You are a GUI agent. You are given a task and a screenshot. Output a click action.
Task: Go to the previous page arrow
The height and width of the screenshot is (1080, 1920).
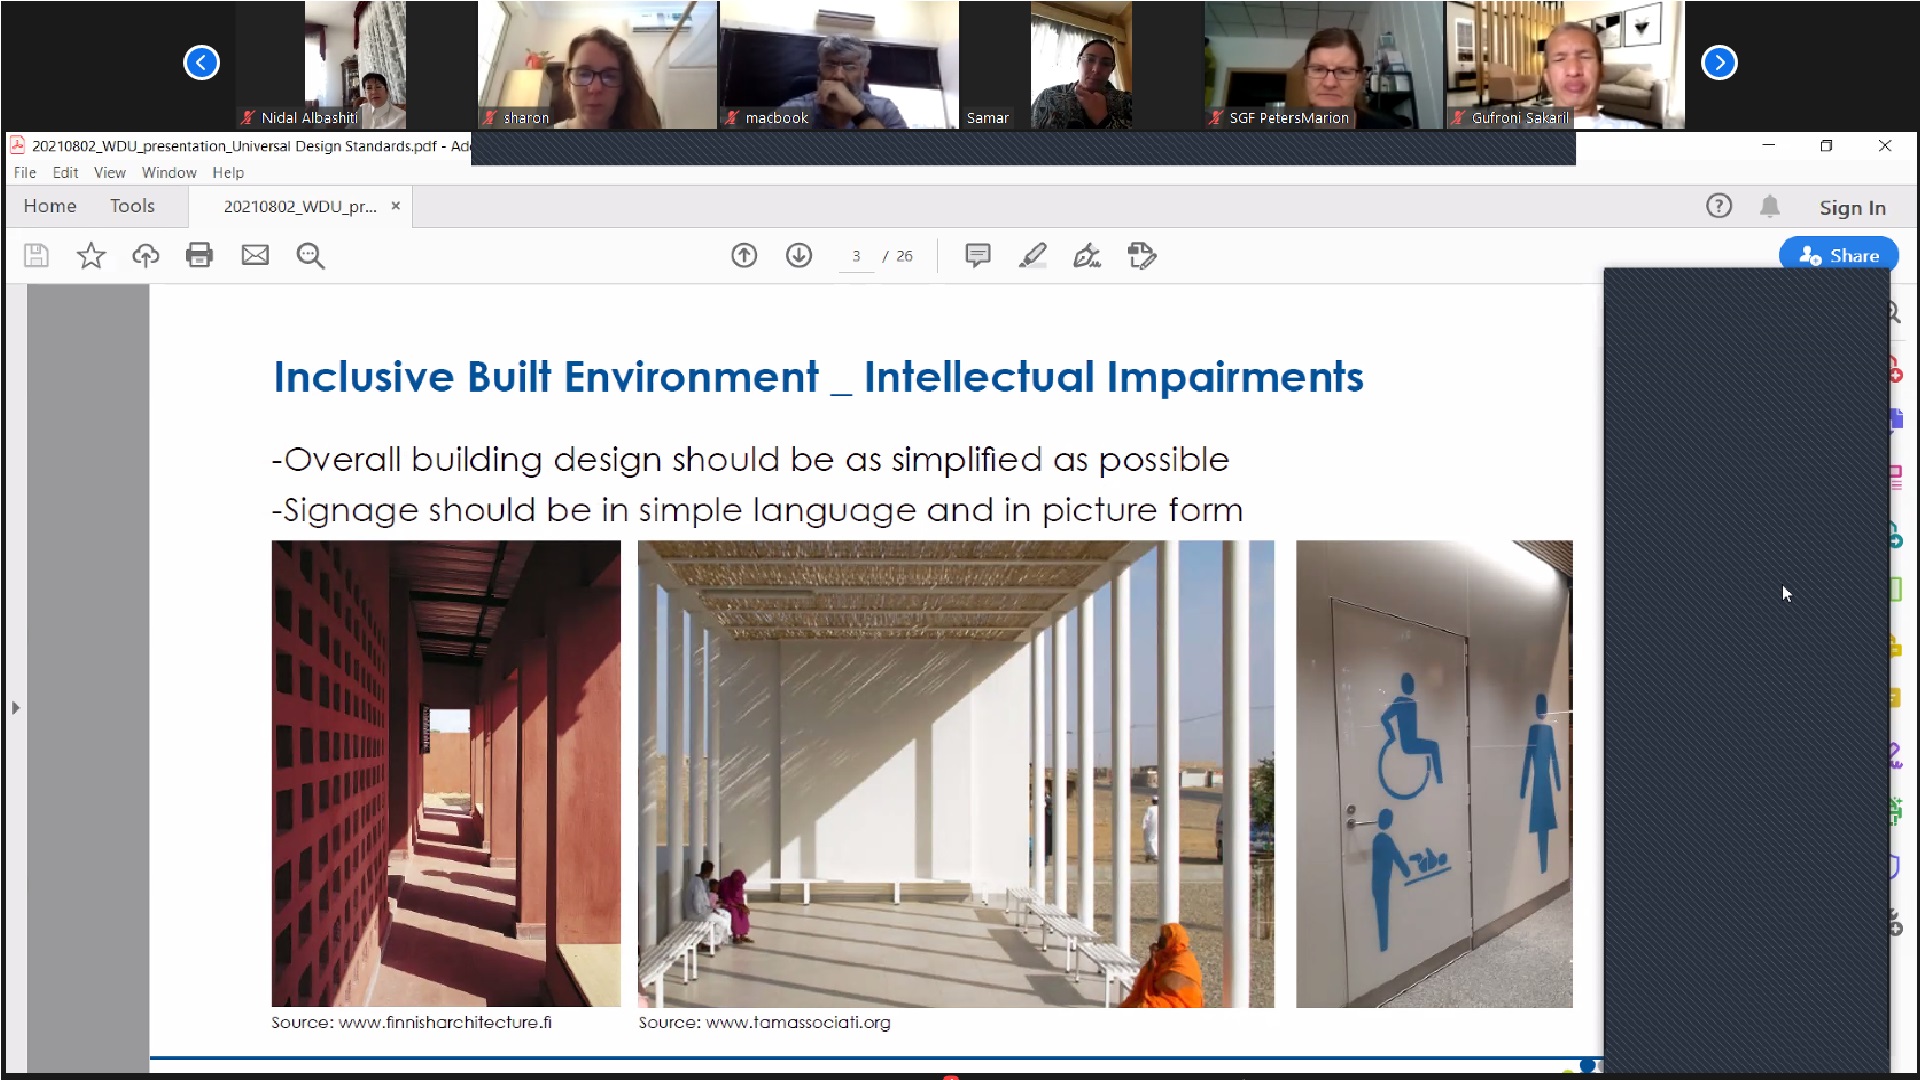[x=744, y=256]
